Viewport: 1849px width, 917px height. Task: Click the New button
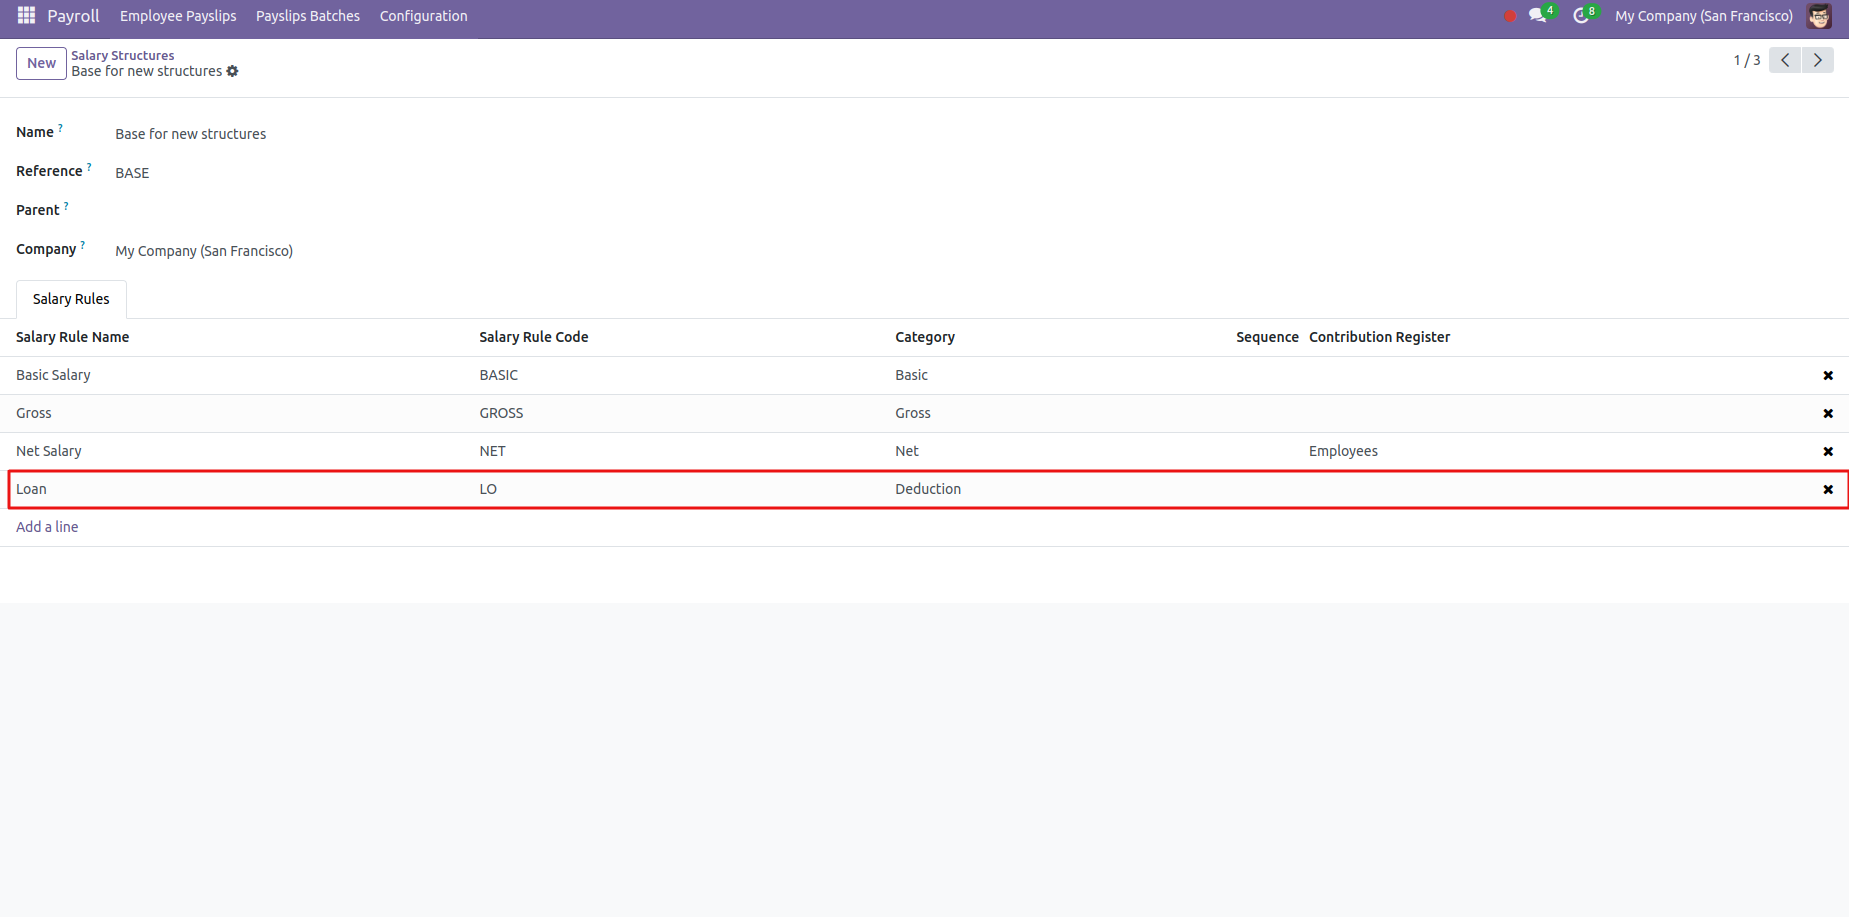(41, 63)
